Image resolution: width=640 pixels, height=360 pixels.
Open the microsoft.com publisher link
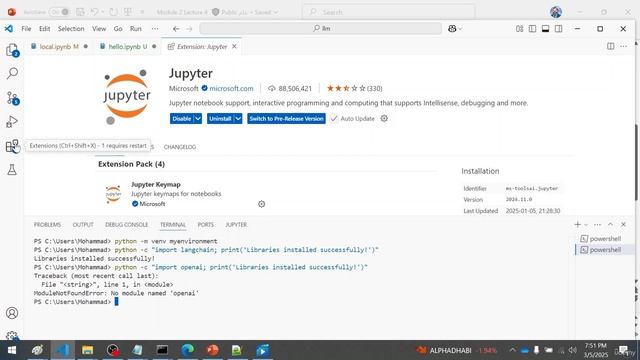pyautogui.click(x=231, y=88)
